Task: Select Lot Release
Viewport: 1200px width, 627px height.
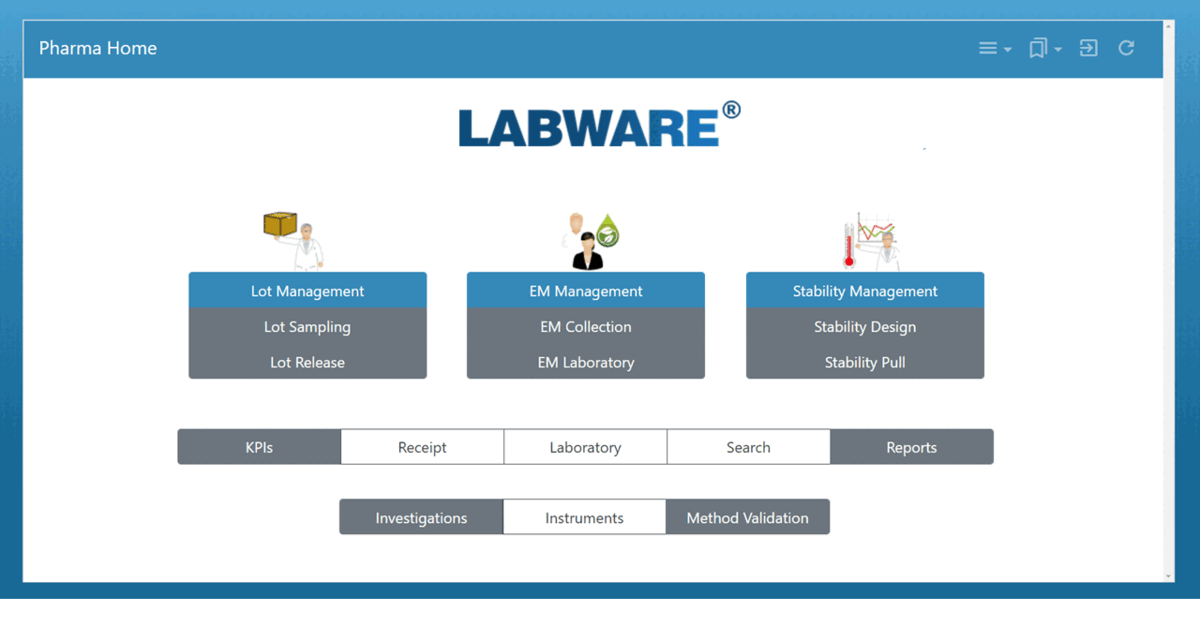Action: coord(307,362)
